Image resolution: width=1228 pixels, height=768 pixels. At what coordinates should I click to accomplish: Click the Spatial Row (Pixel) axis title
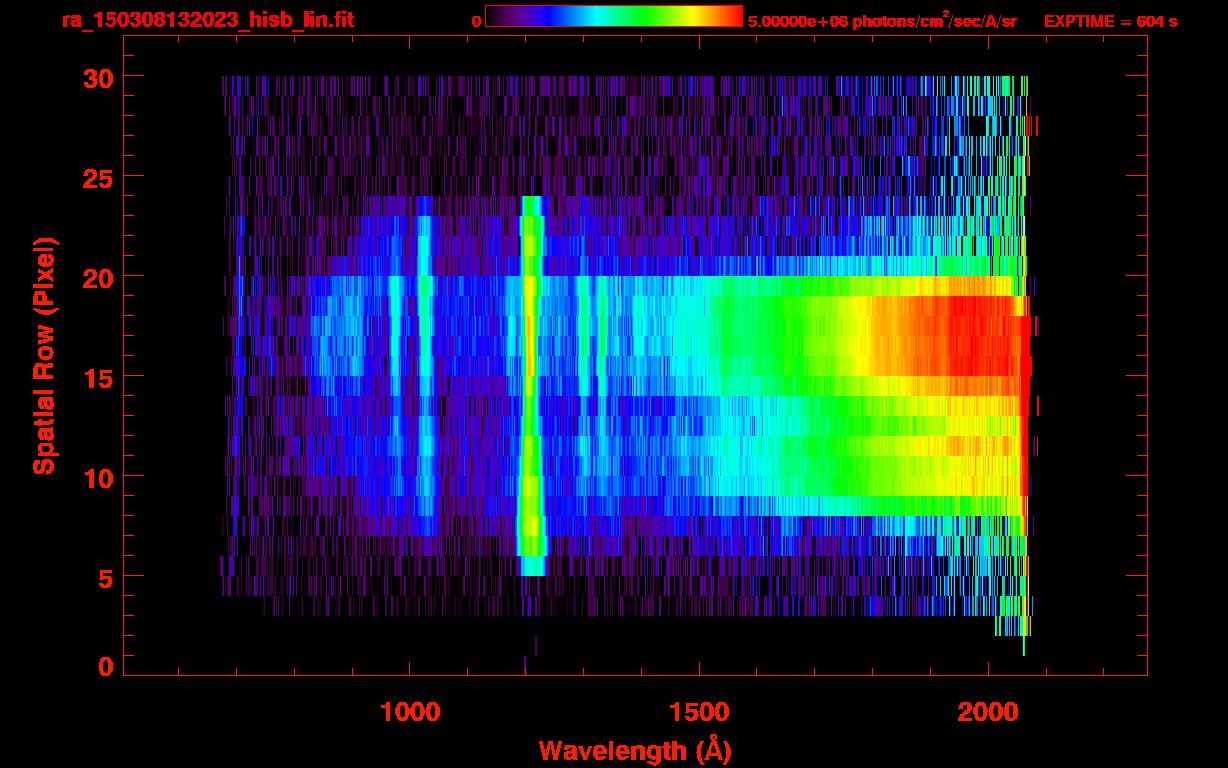(44, 356)
